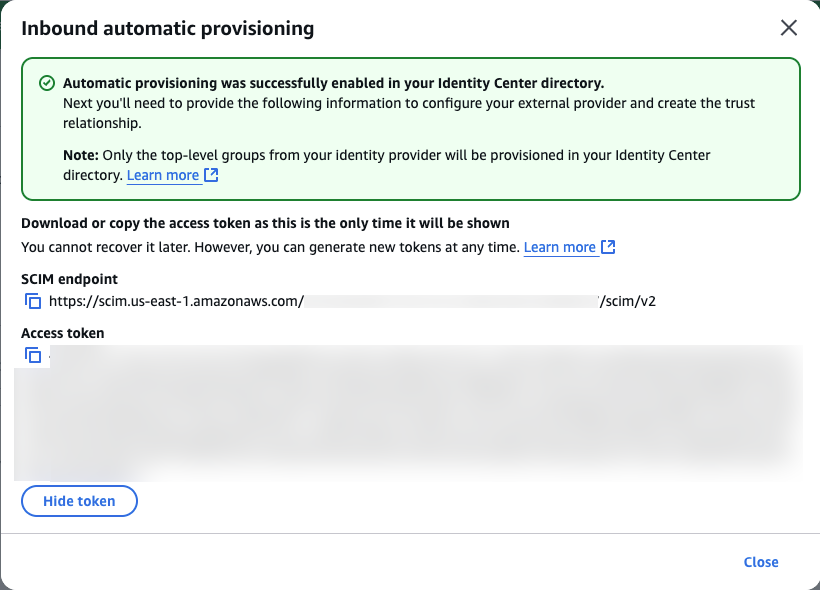Click the Inbound automatic provisioning title
This screenshot has height=590, width=820.
click(x=167, y=28)
